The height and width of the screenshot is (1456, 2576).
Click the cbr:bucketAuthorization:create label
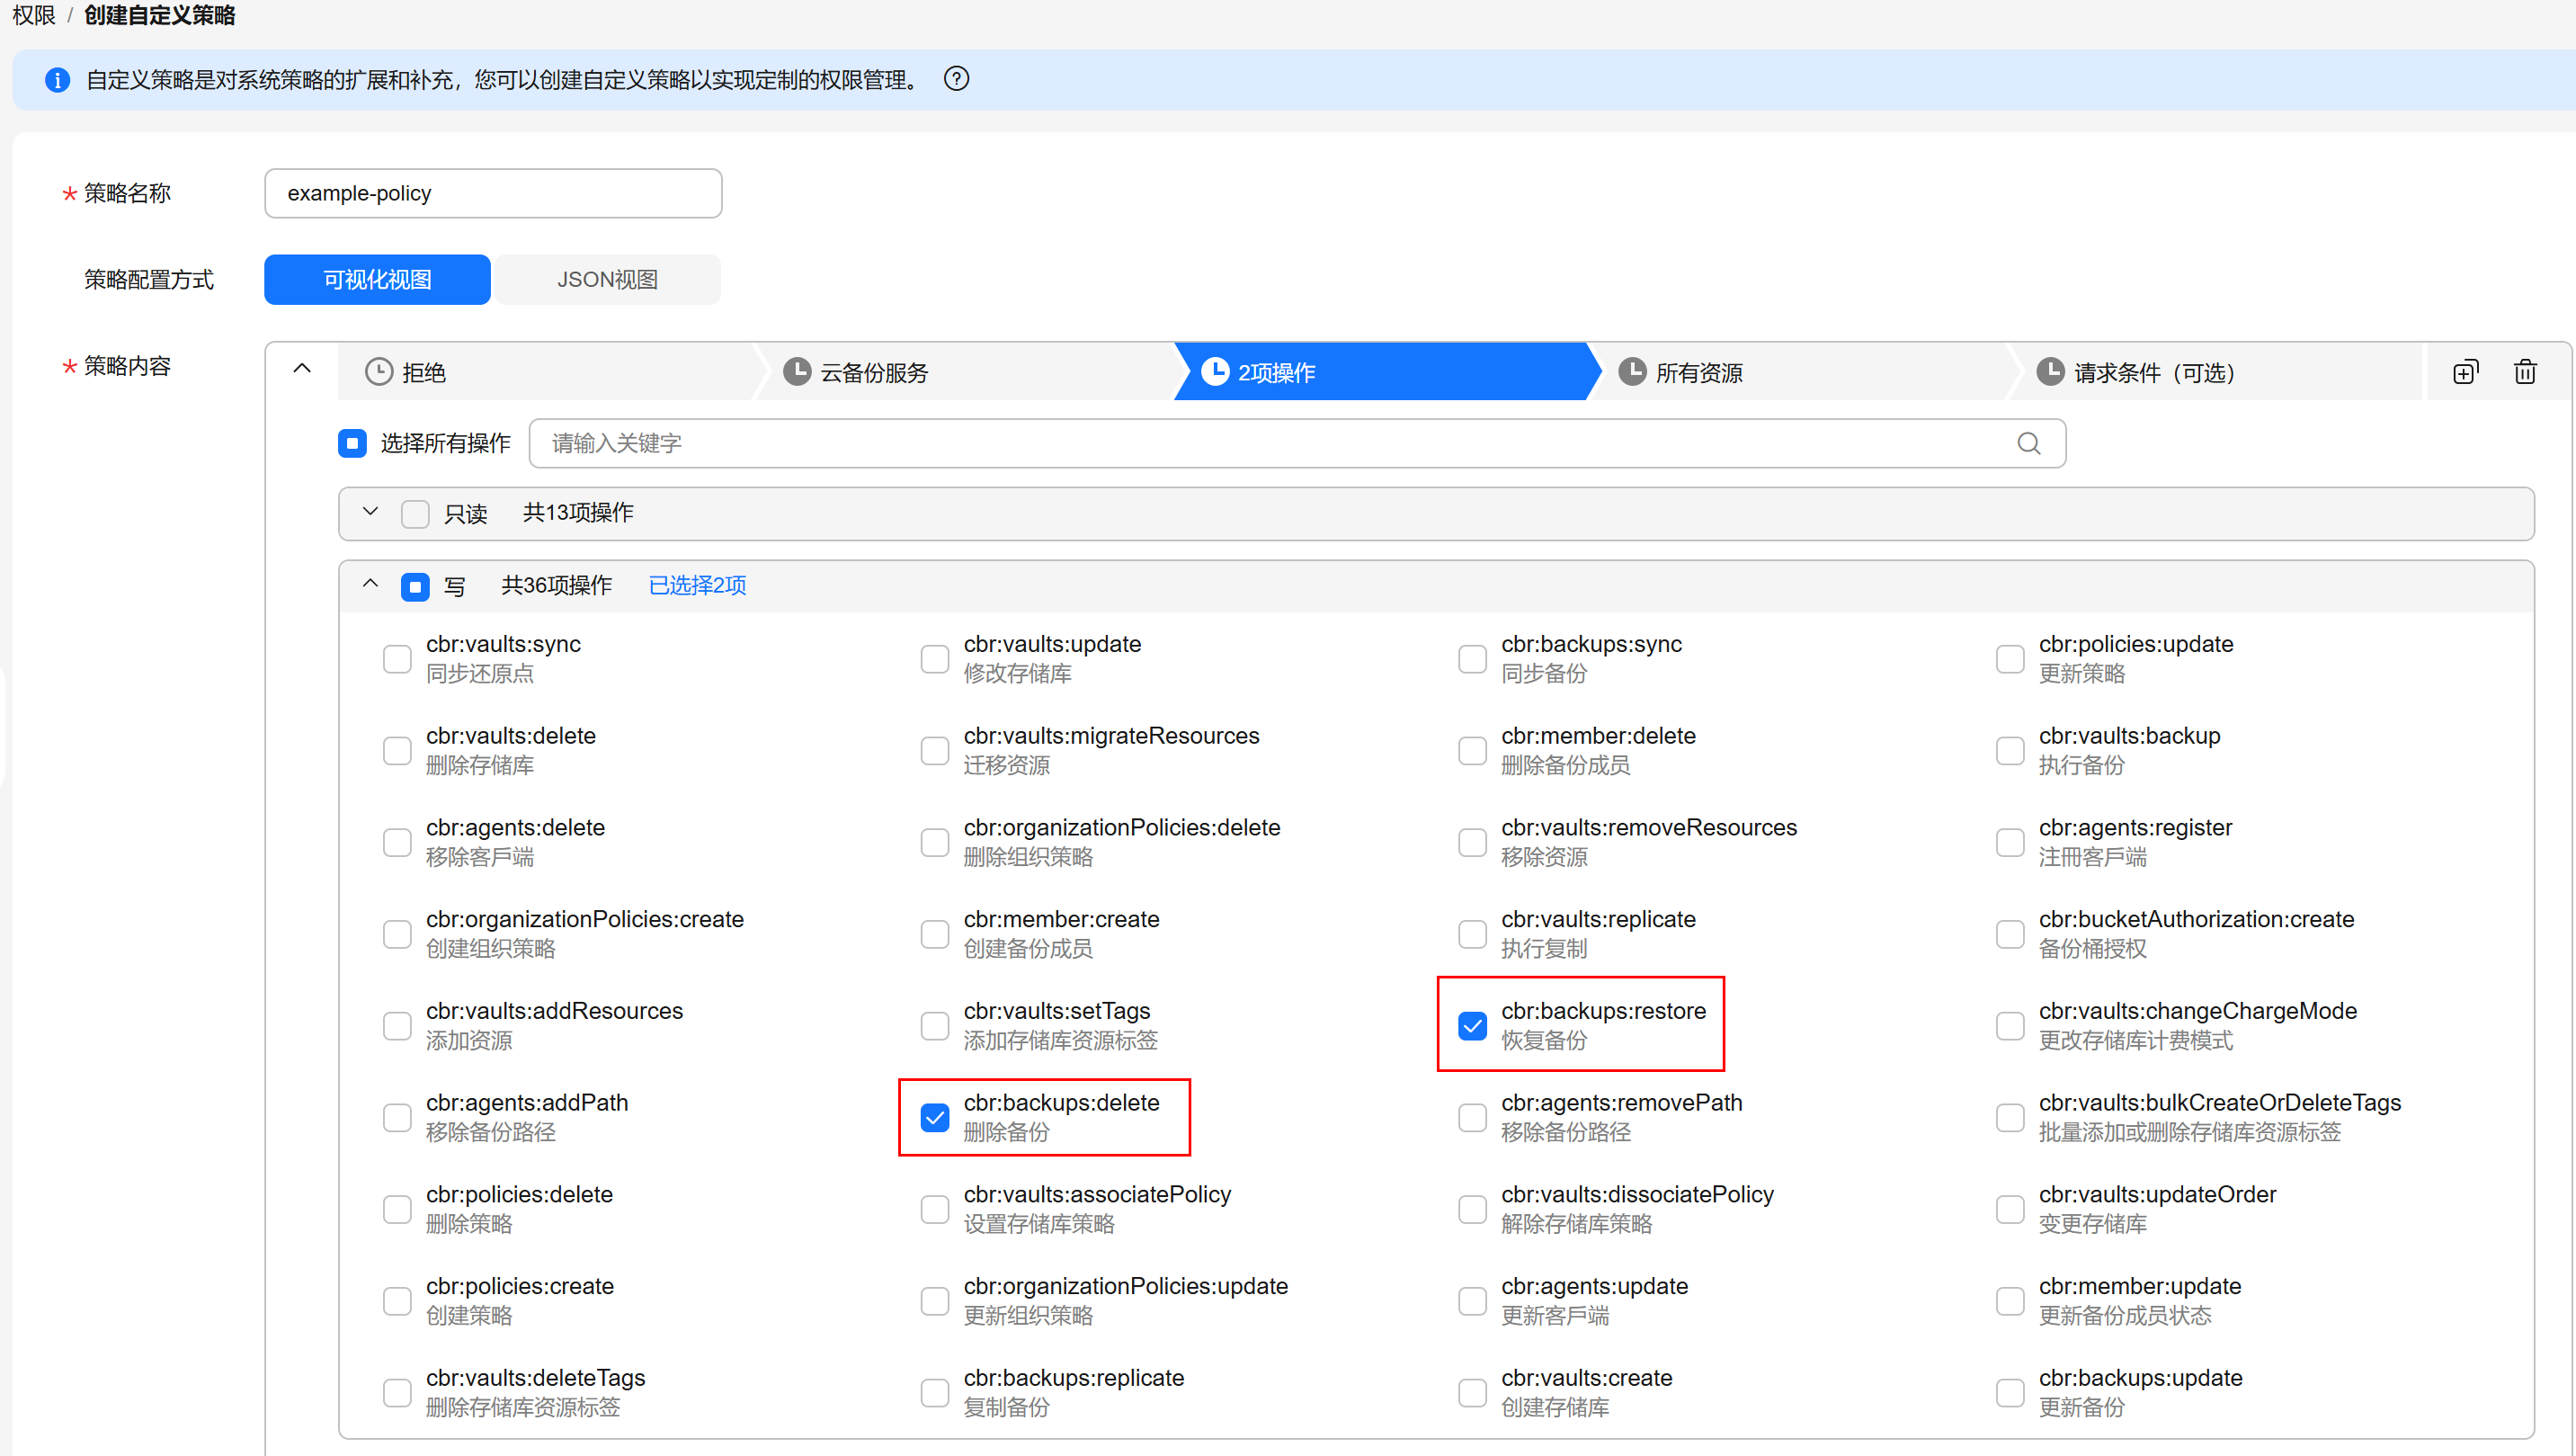[x=2196, y=919]
